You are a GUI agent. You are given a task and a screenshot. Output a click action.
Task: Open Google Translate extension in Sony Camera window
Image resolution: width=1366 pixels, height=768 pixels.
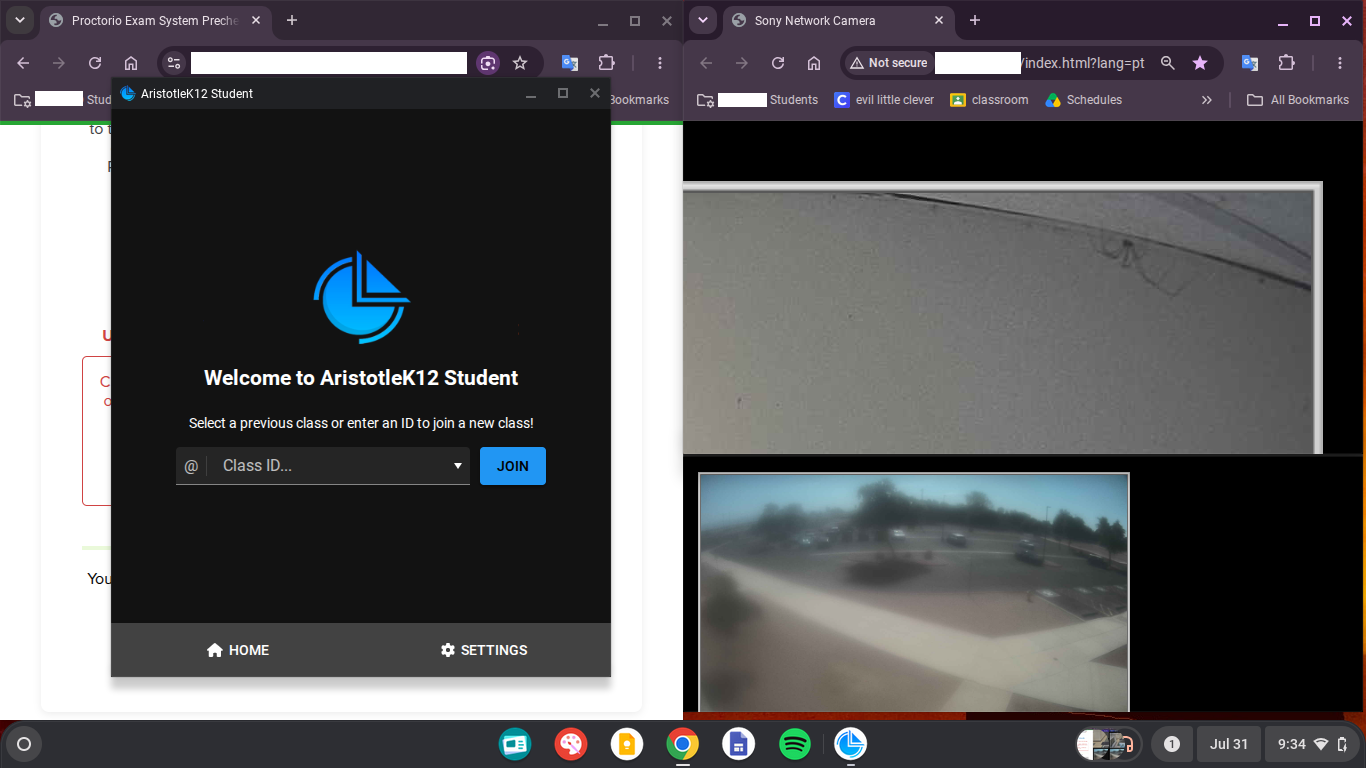tap(1250, 63)
